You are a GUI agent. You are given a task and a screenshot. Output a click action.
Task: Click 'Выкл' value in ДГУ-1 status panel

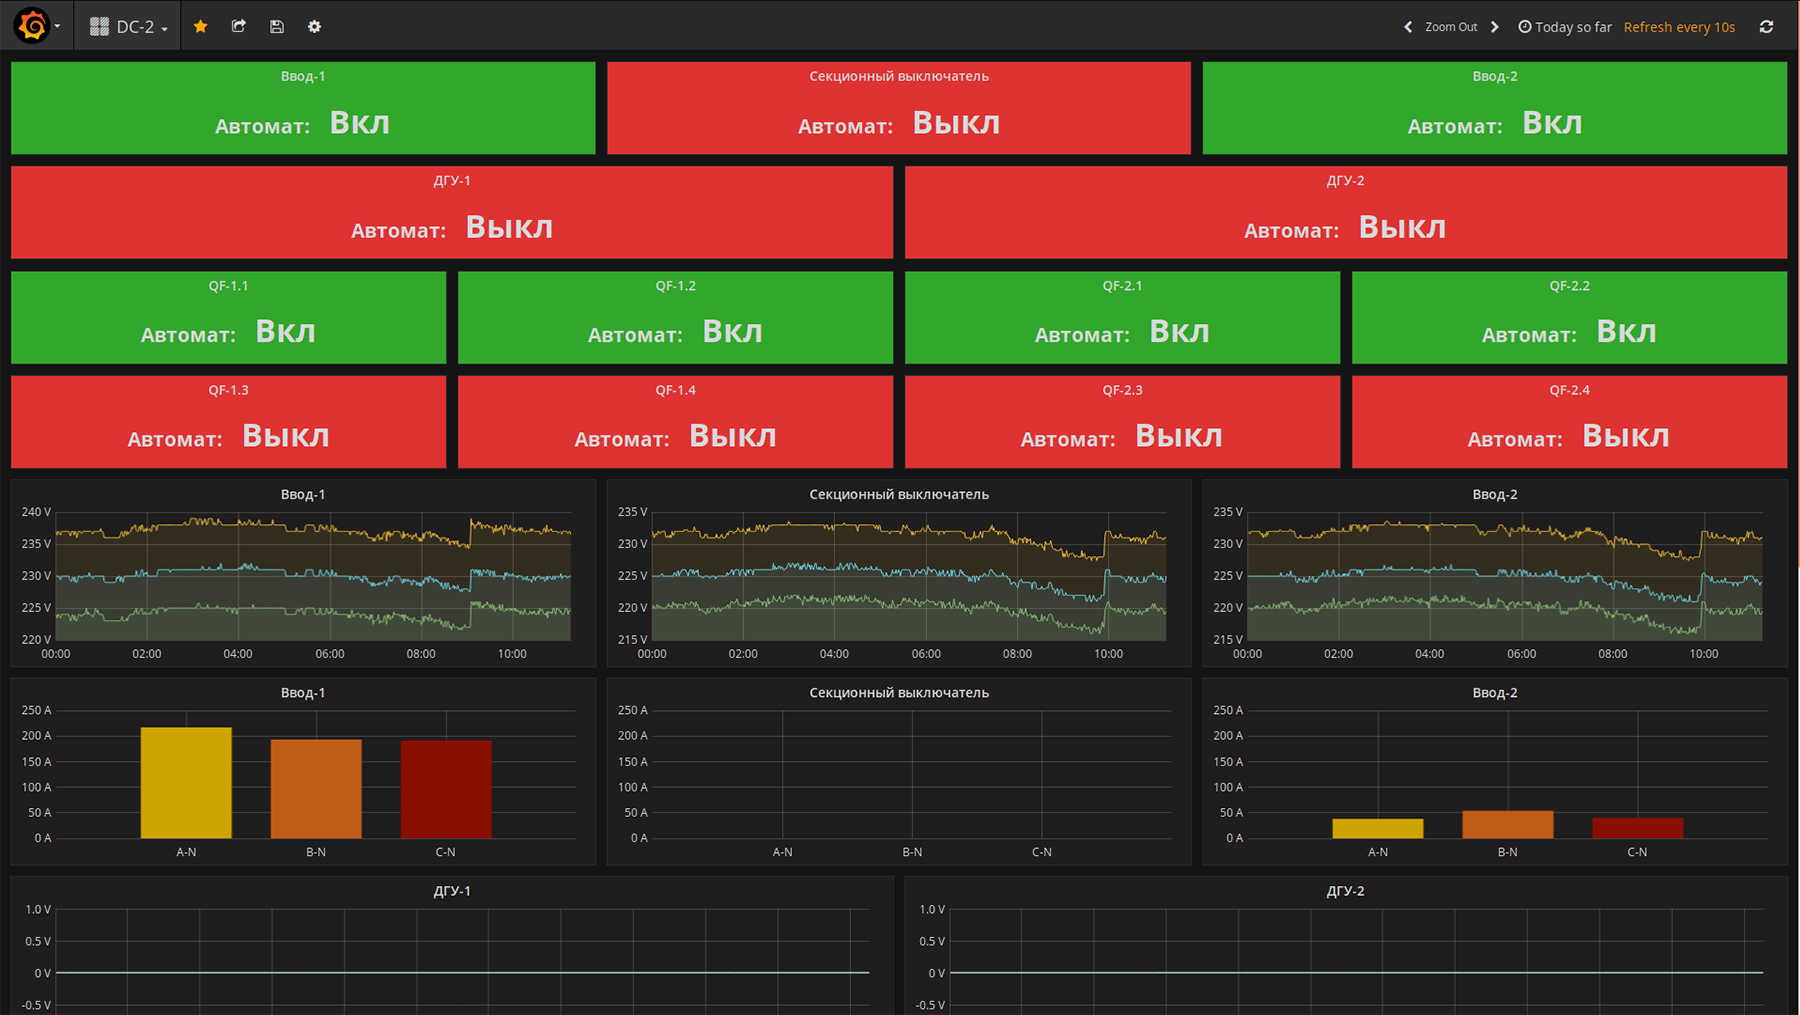click(510, 228)
